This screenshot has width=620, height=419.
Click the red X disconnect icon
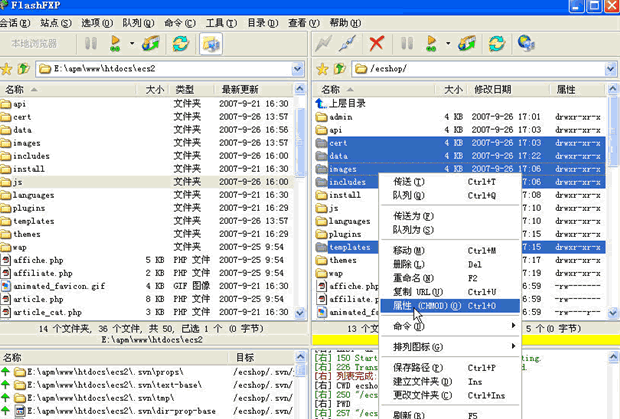tap(376, 43)
